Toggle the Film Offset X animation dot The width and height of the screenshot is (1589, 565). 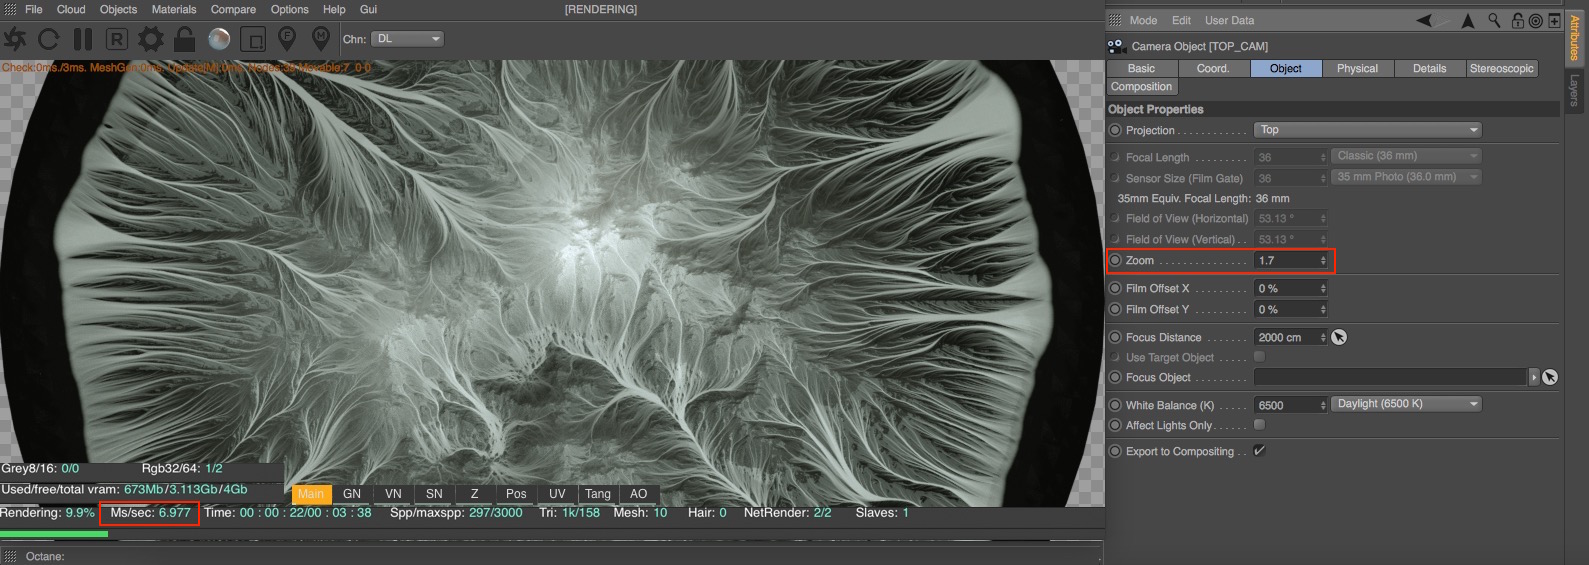tap(1115, 288)
